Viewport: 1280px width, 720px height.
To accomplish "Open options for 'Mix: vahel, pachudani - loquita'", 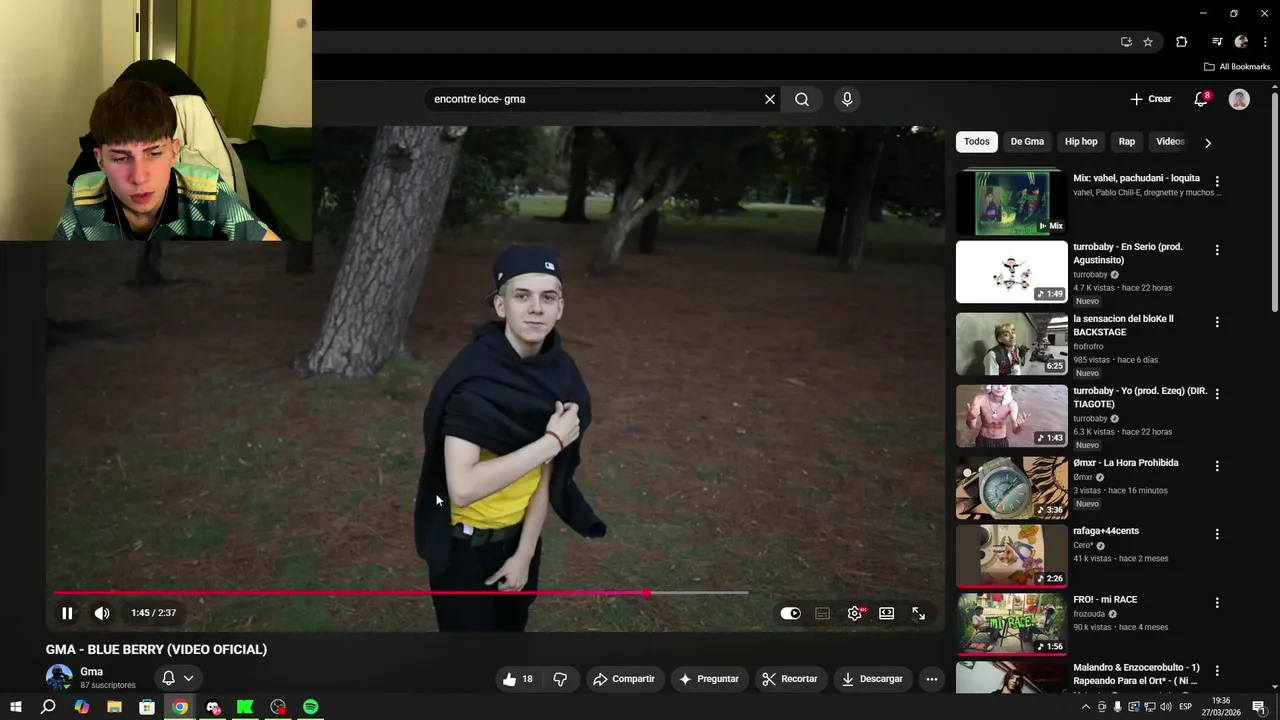I will click(x=1217, y=182).
